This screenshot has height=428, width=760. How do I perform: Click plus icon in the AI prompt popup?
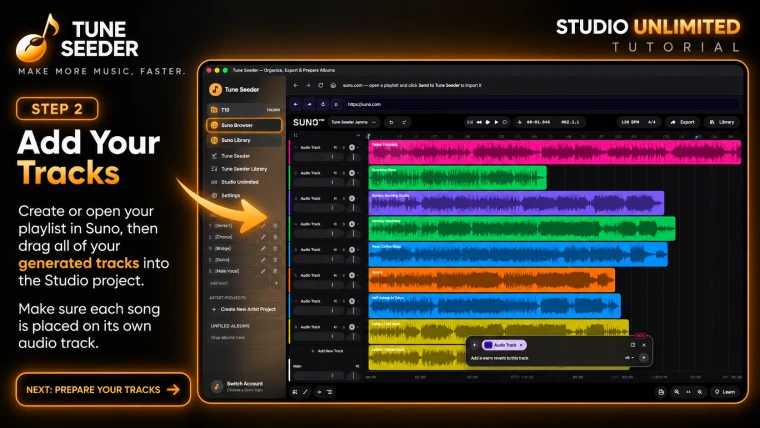[x=475, y=345]
